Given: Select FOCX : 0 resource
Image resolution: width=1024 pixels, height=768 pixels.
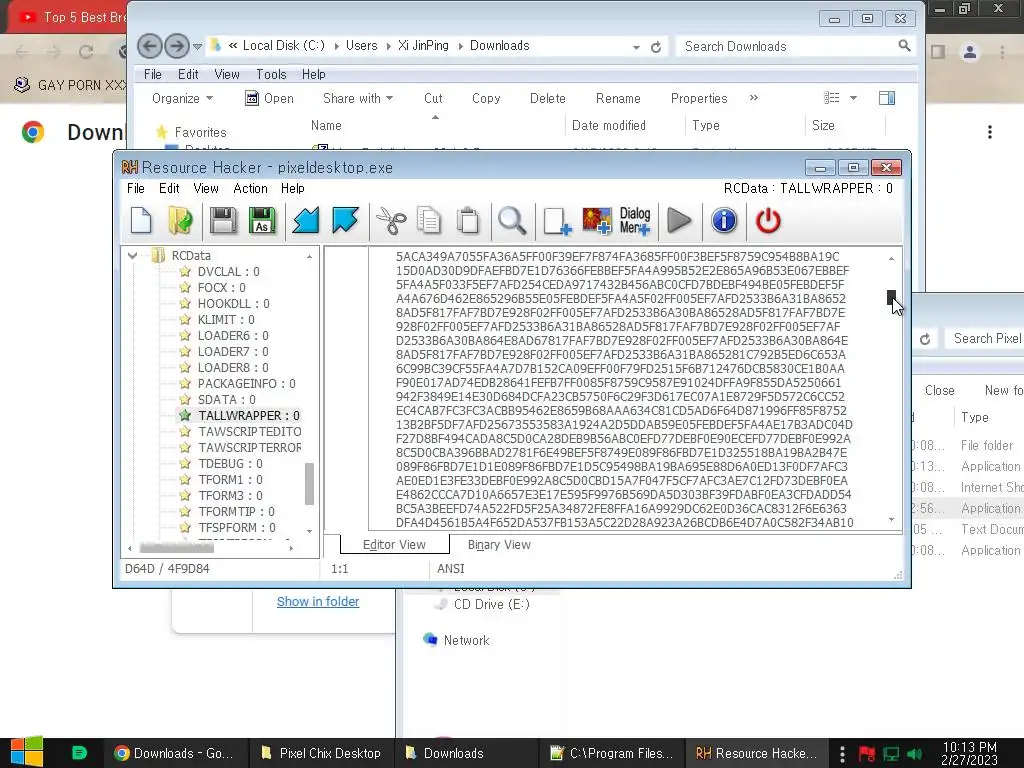Looking at the screenshot, I should tap(221, 287).
